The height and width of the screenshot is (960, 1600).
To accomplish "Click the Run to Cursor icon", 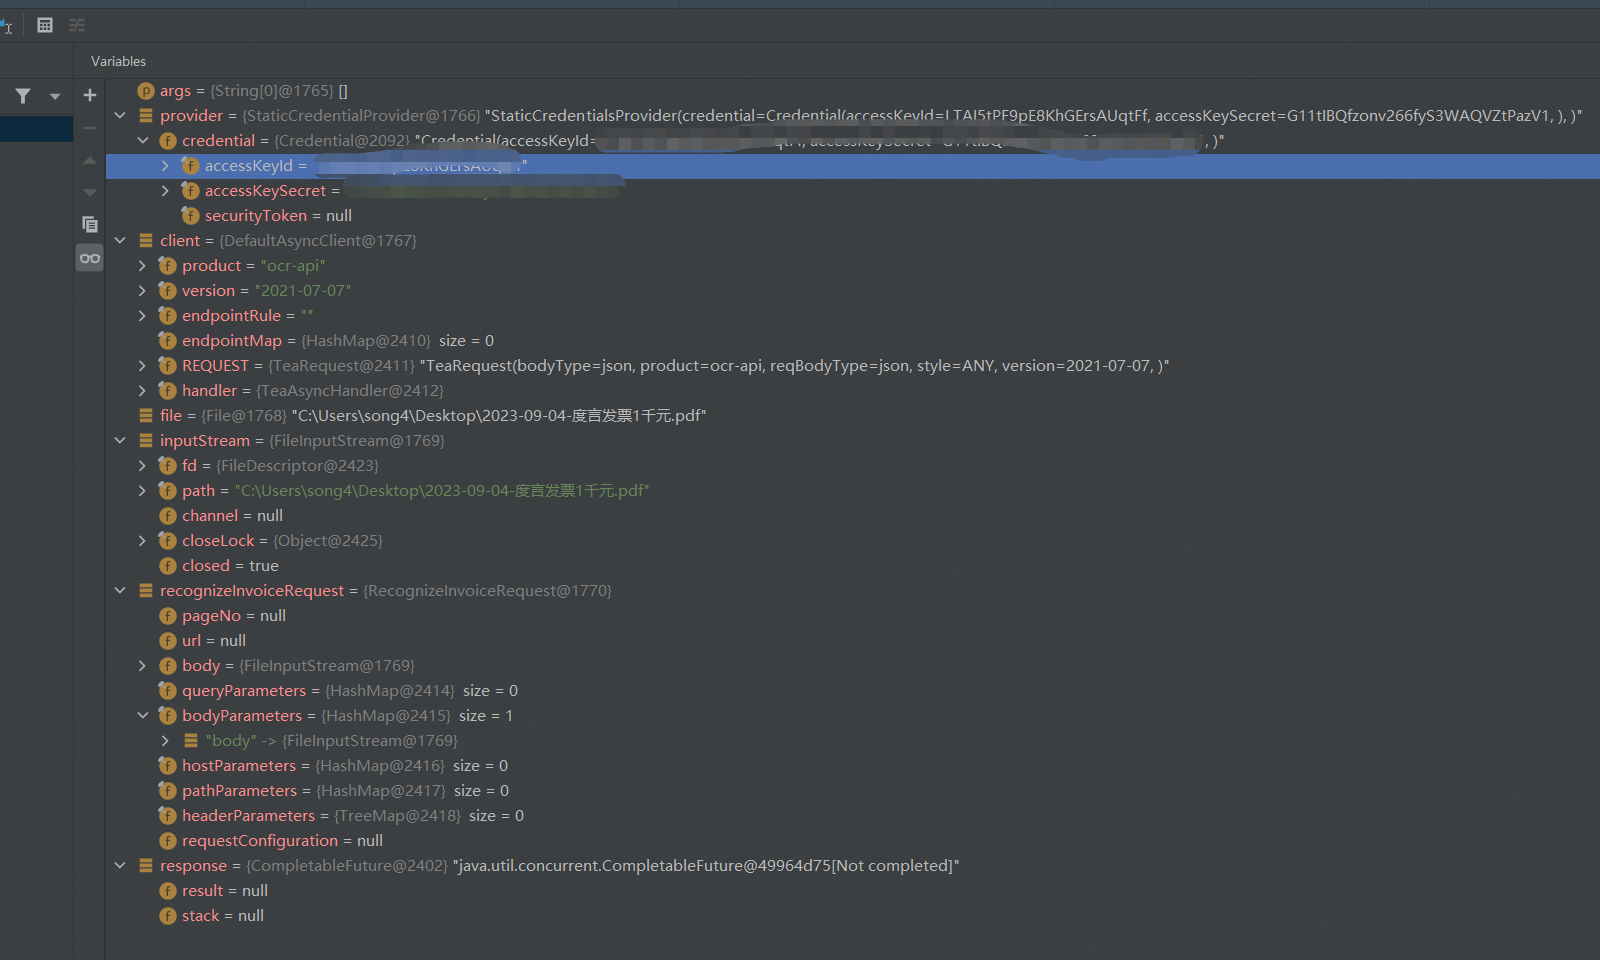I will coord(7,26).
